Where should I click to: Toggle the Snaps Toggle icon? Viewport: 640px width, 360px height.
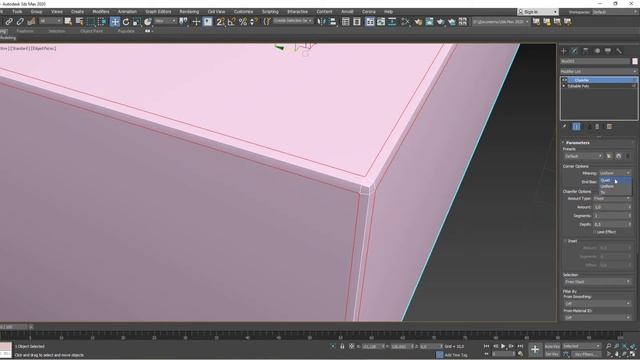(220, 22)
